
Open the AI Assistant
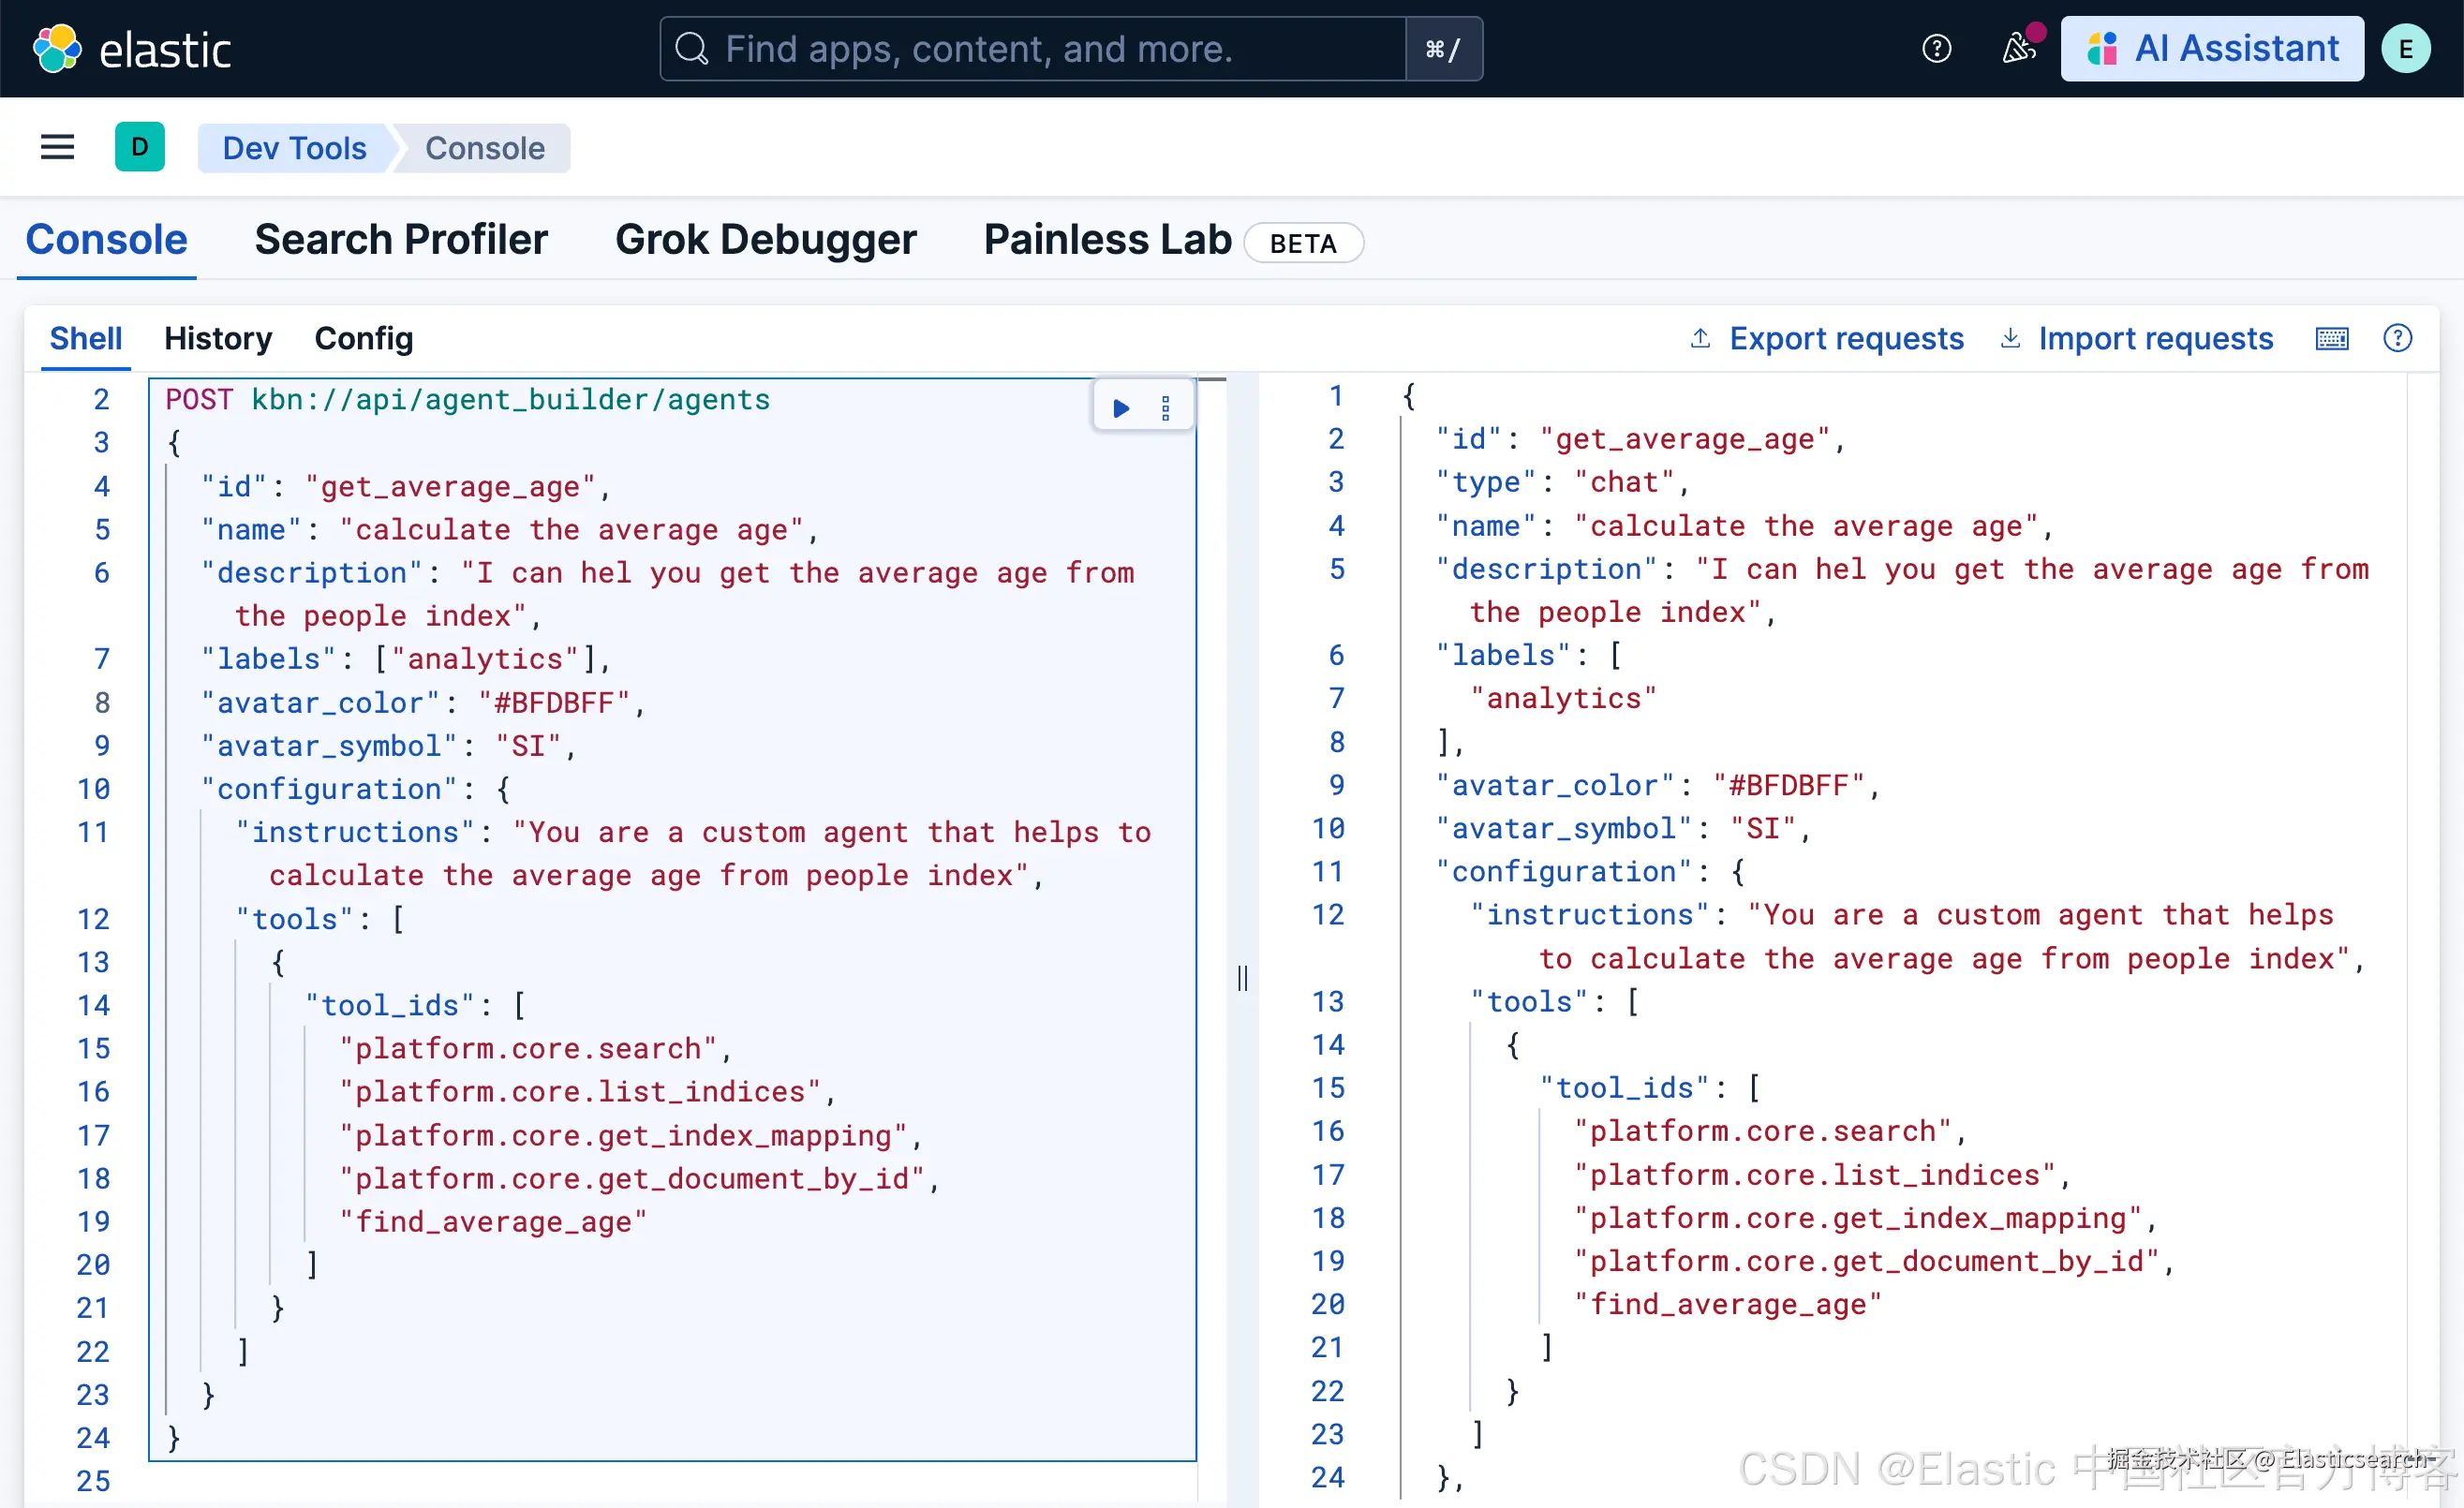[2212, 49]
